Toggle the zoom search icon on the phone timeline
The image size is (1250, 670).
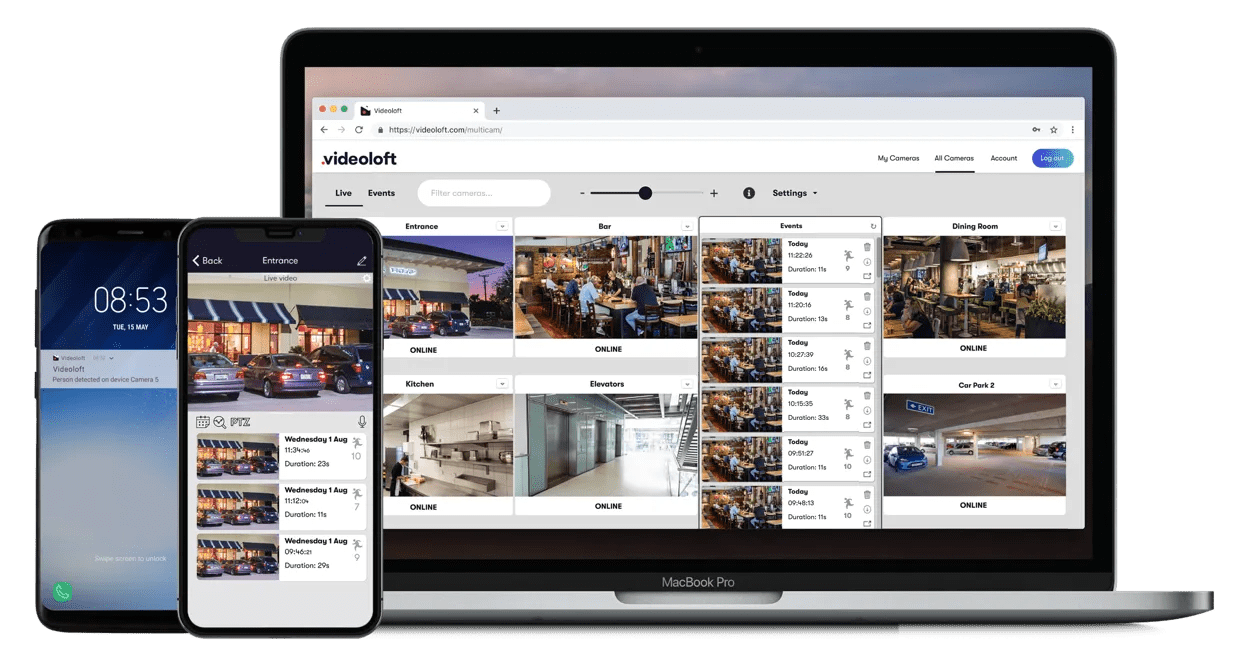219,421
